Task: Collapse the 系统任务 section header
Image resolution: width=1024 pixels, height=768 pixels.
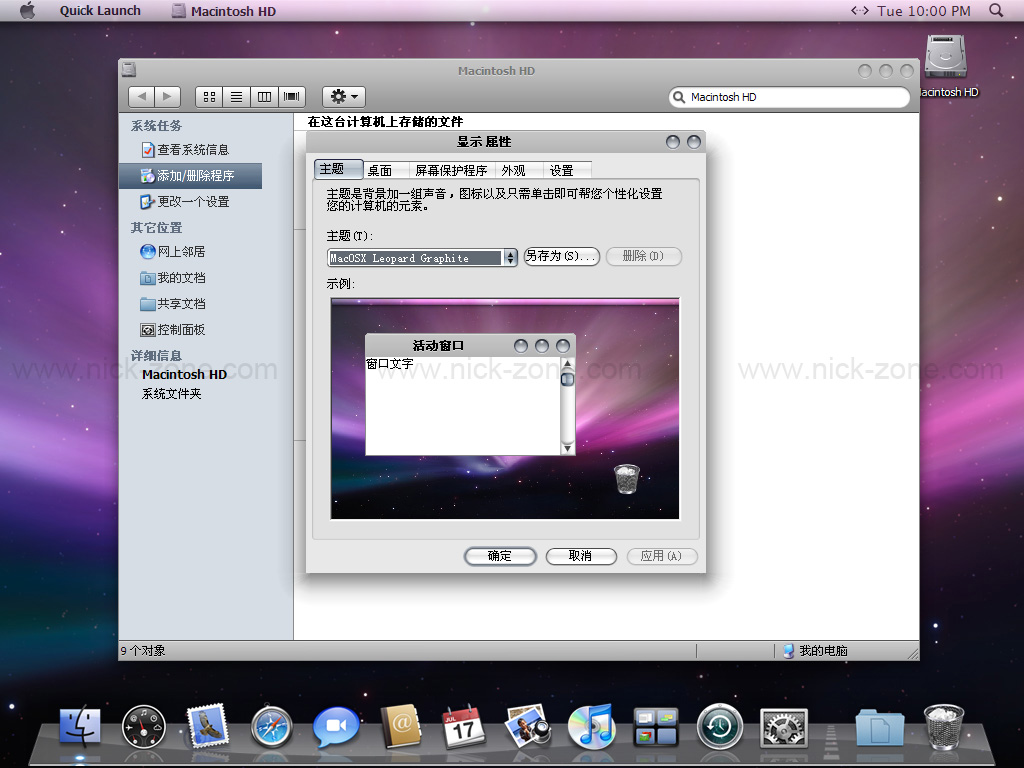Action: coord(157,125)
